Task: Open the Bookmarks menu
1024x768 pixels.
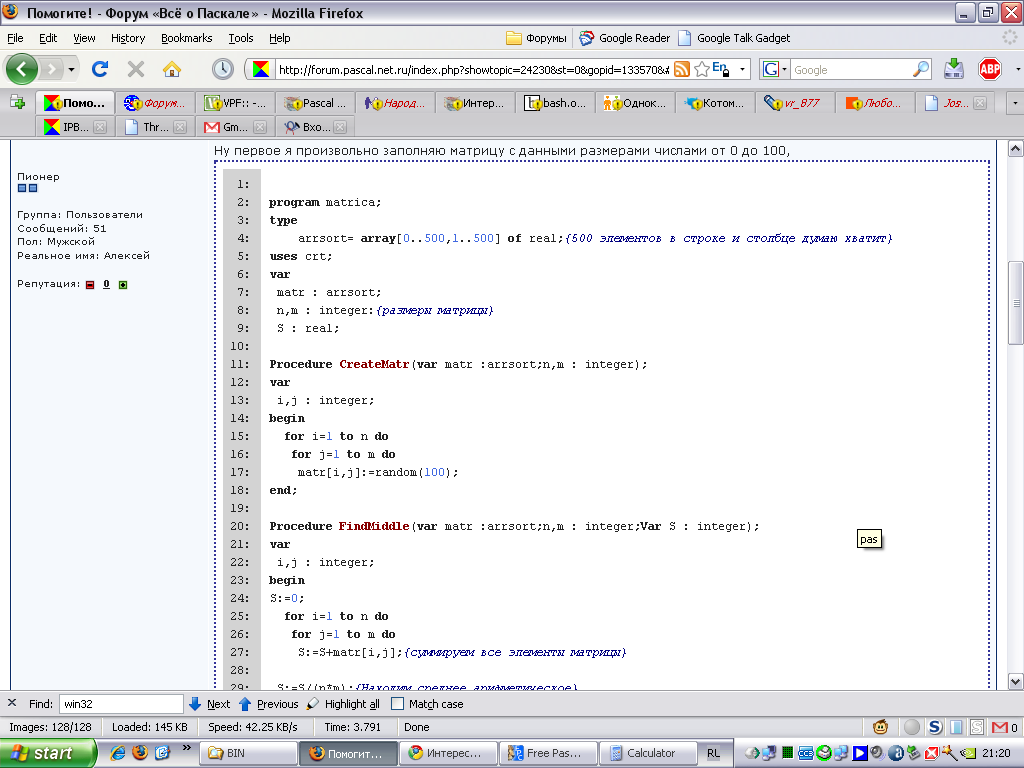Action: point(186,38)
